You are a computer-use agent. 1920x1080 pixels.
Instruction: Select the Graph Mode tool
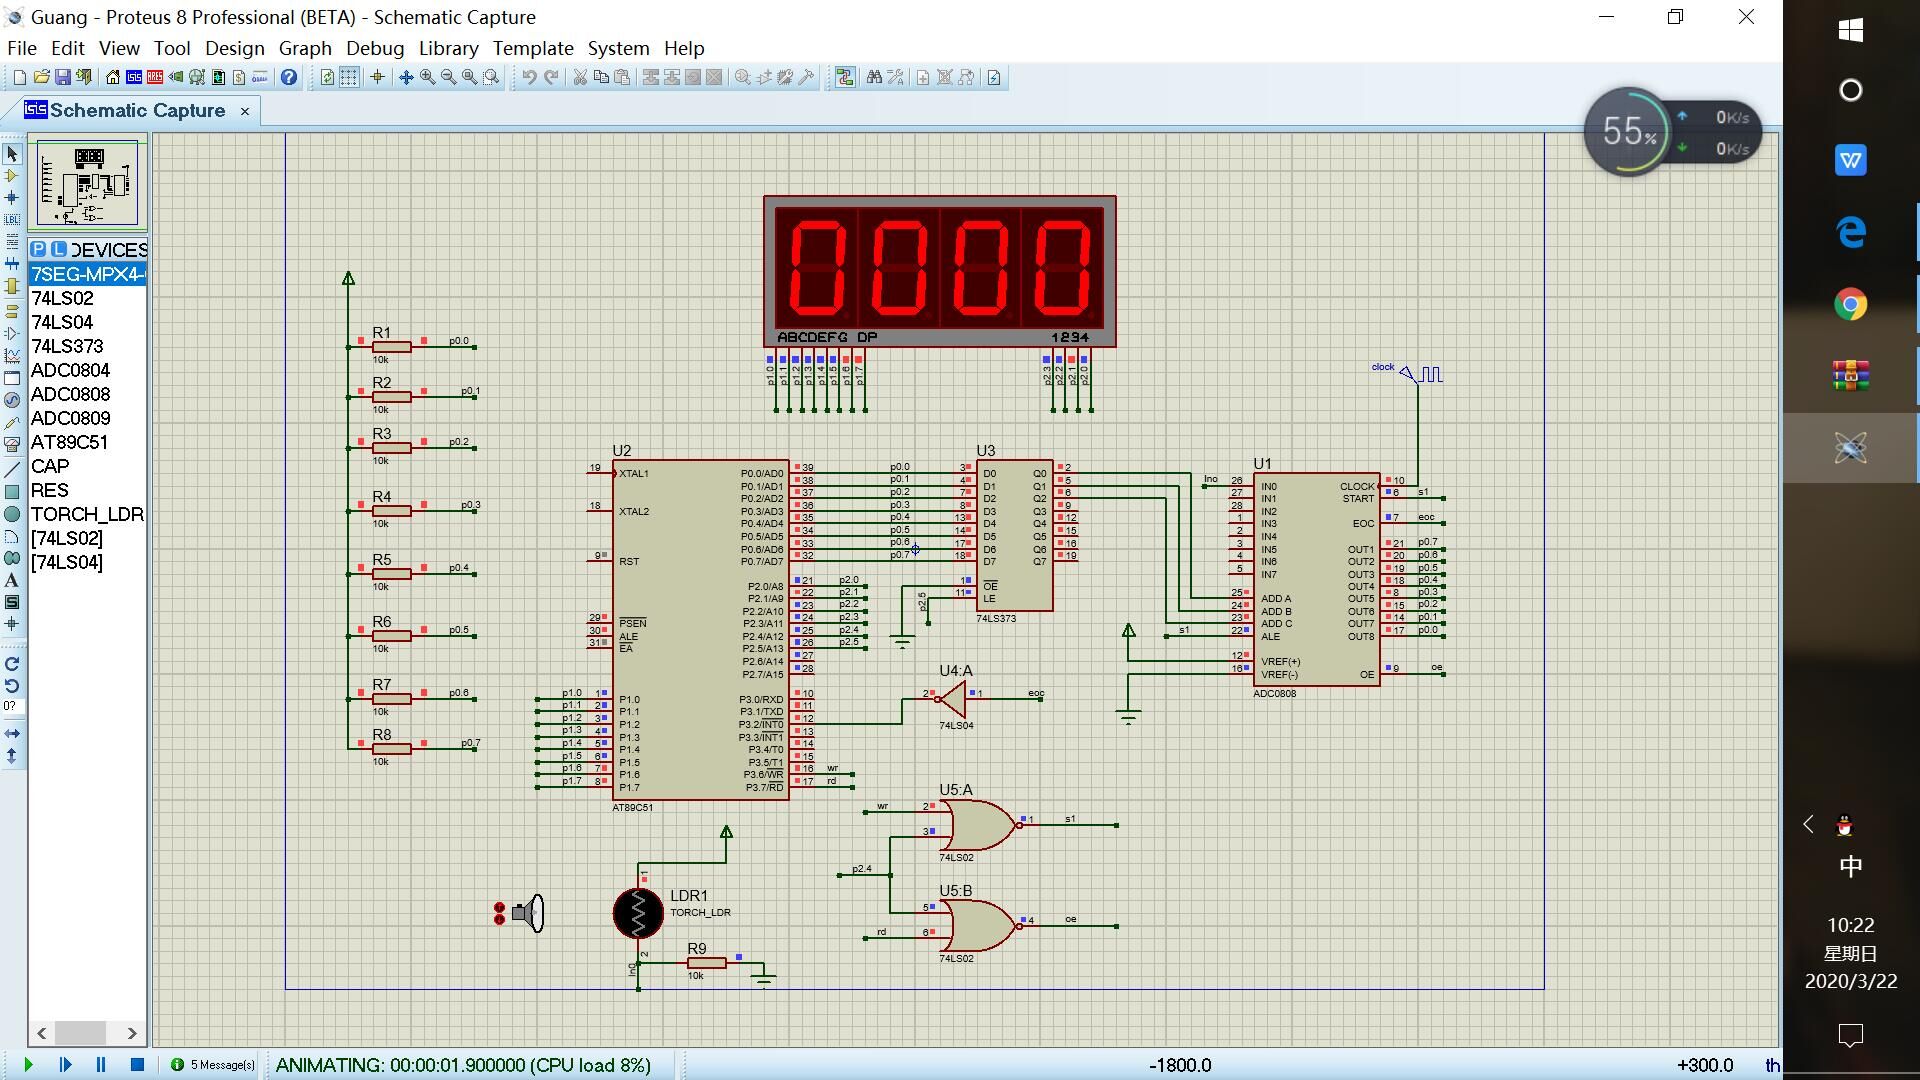(12, 356)
